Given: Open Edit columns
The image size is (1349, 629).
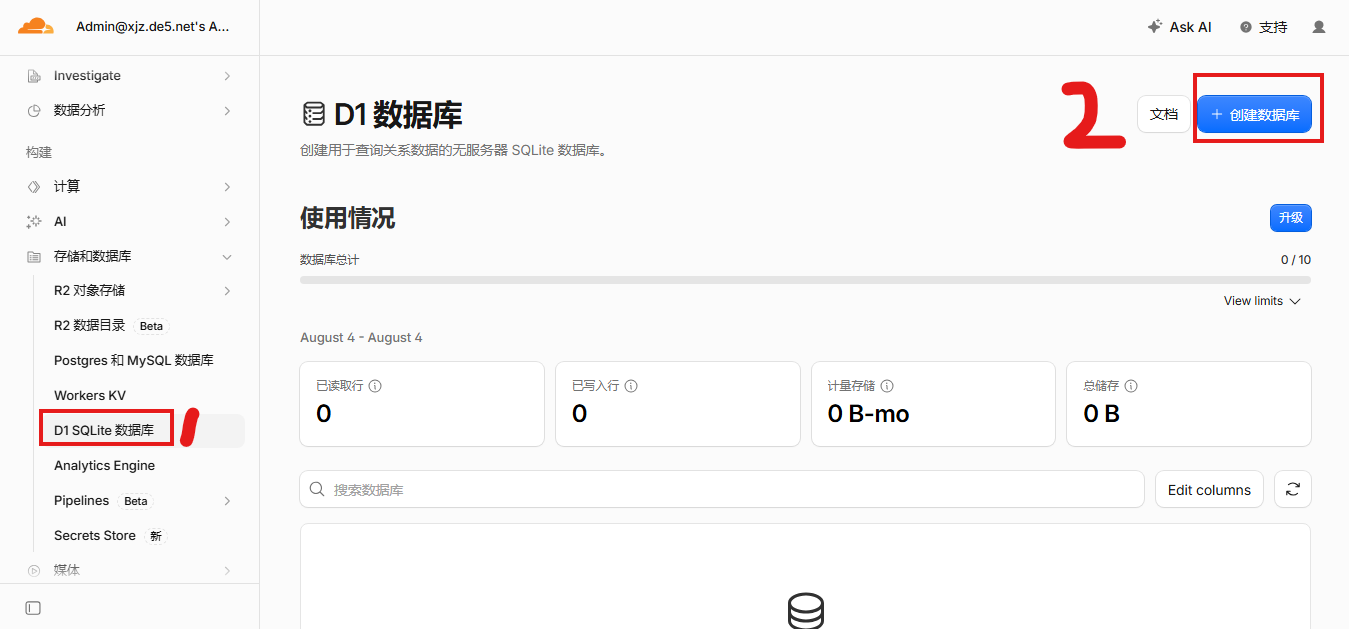Looking at the screenshot, I should 1209,489.
